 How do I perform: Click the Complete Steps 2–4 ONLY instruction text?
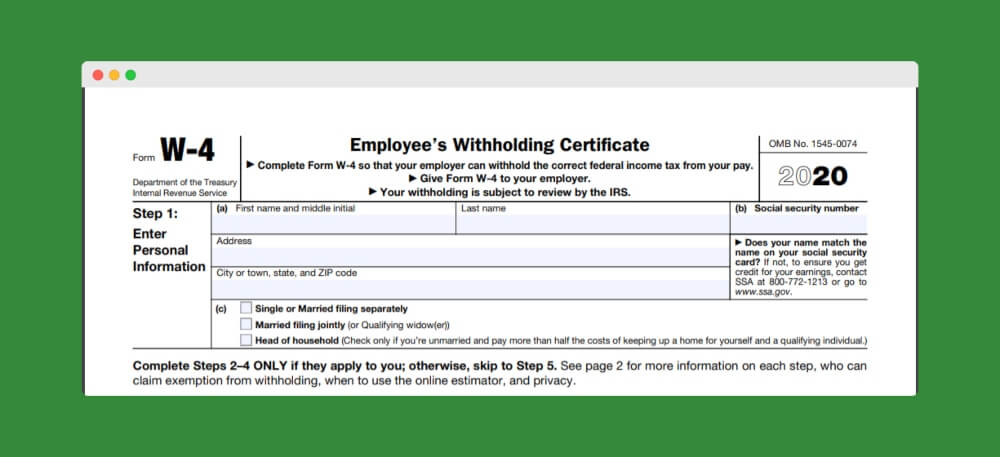(x=345, y=366)
